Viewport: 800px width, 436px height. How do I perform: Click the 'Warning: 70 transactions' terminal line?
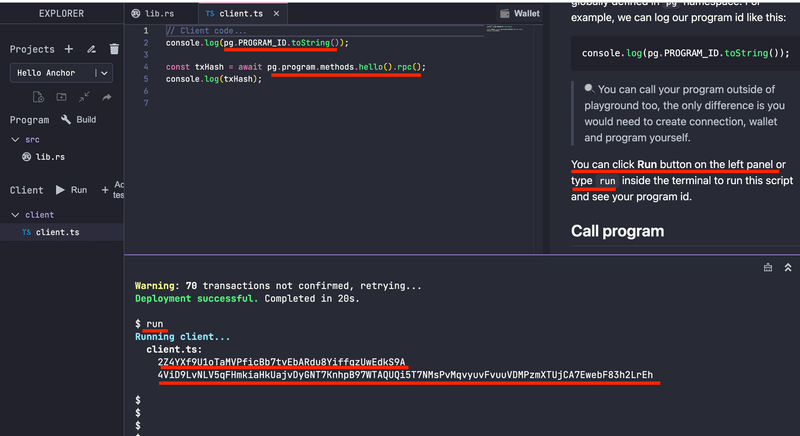[278, 286]
